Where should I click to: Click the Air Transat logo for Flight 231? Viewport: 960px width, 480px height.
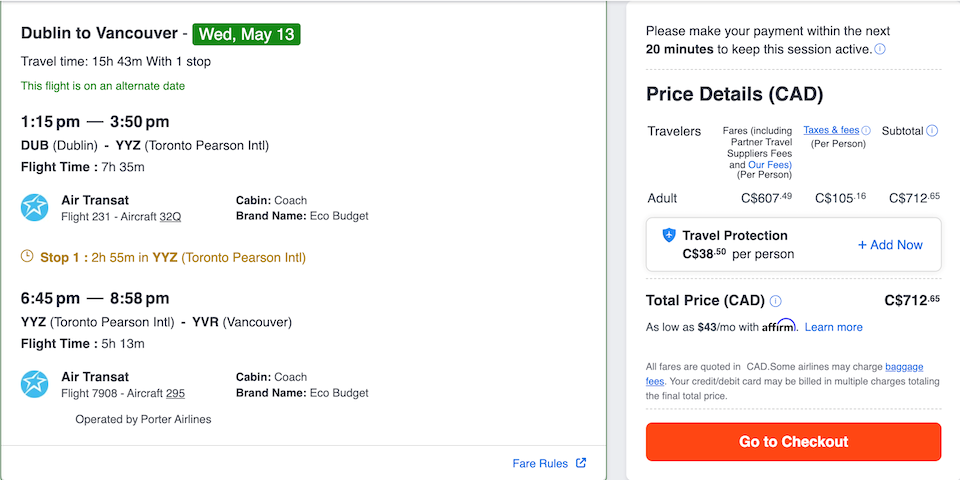(x=35, y=207)
